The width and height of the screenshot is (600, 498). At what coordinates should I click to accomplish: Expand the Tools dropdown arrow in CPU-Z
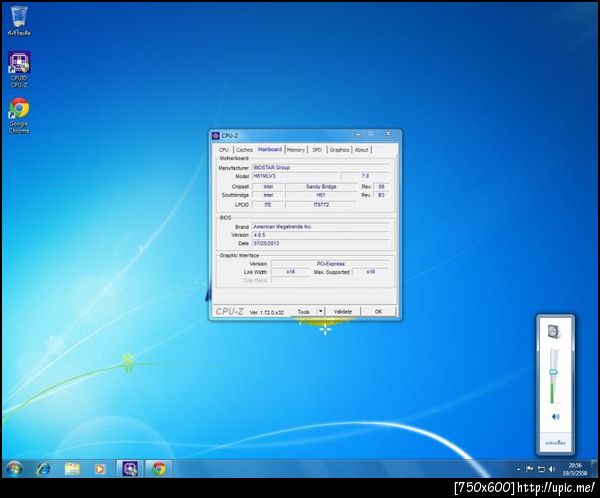321,311
